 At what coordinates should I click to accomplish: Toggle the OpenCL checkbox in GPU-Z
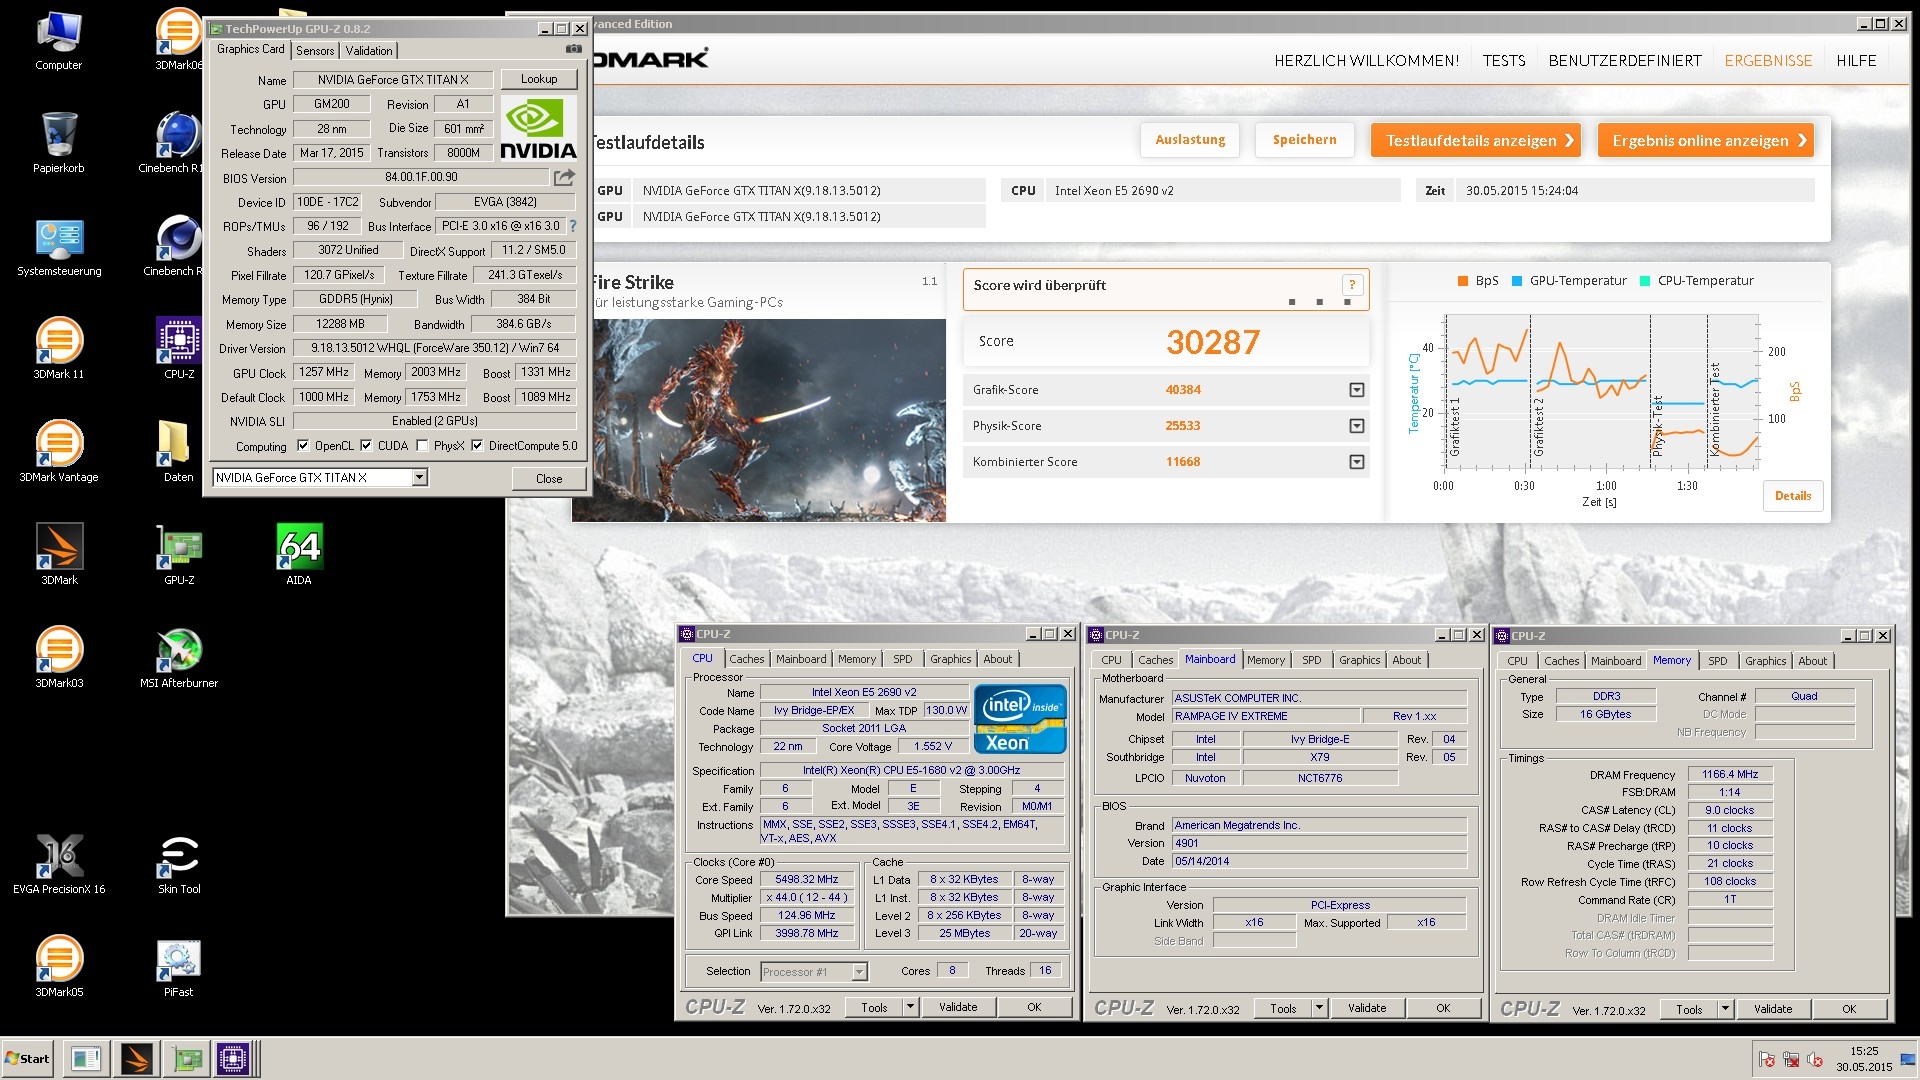point(303,446)
